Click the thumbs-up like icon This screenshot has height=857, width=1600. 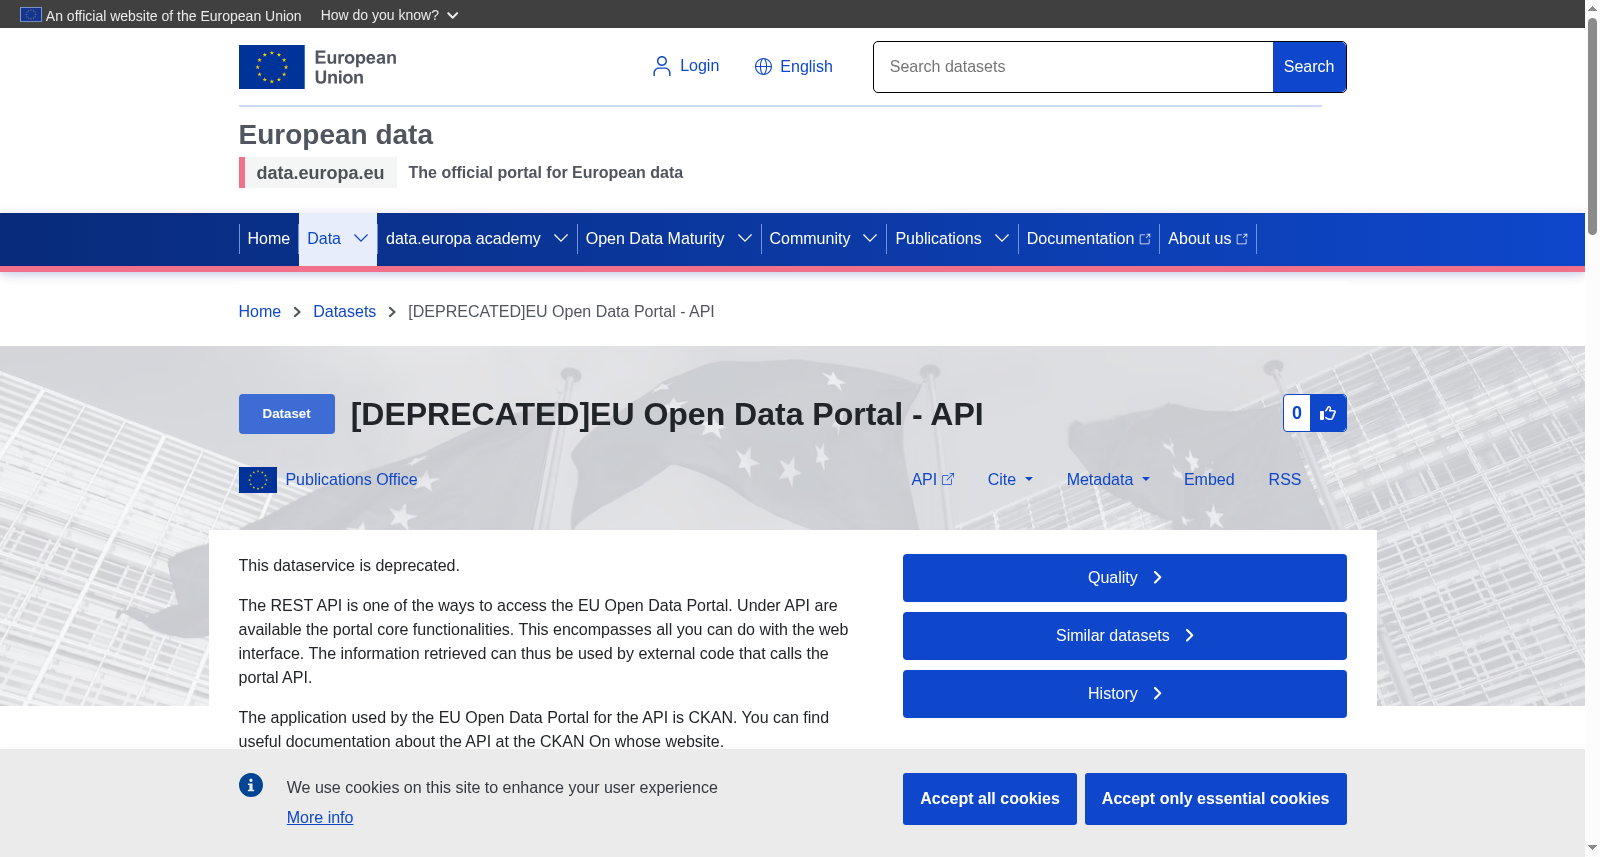(x=1328, y=413)
